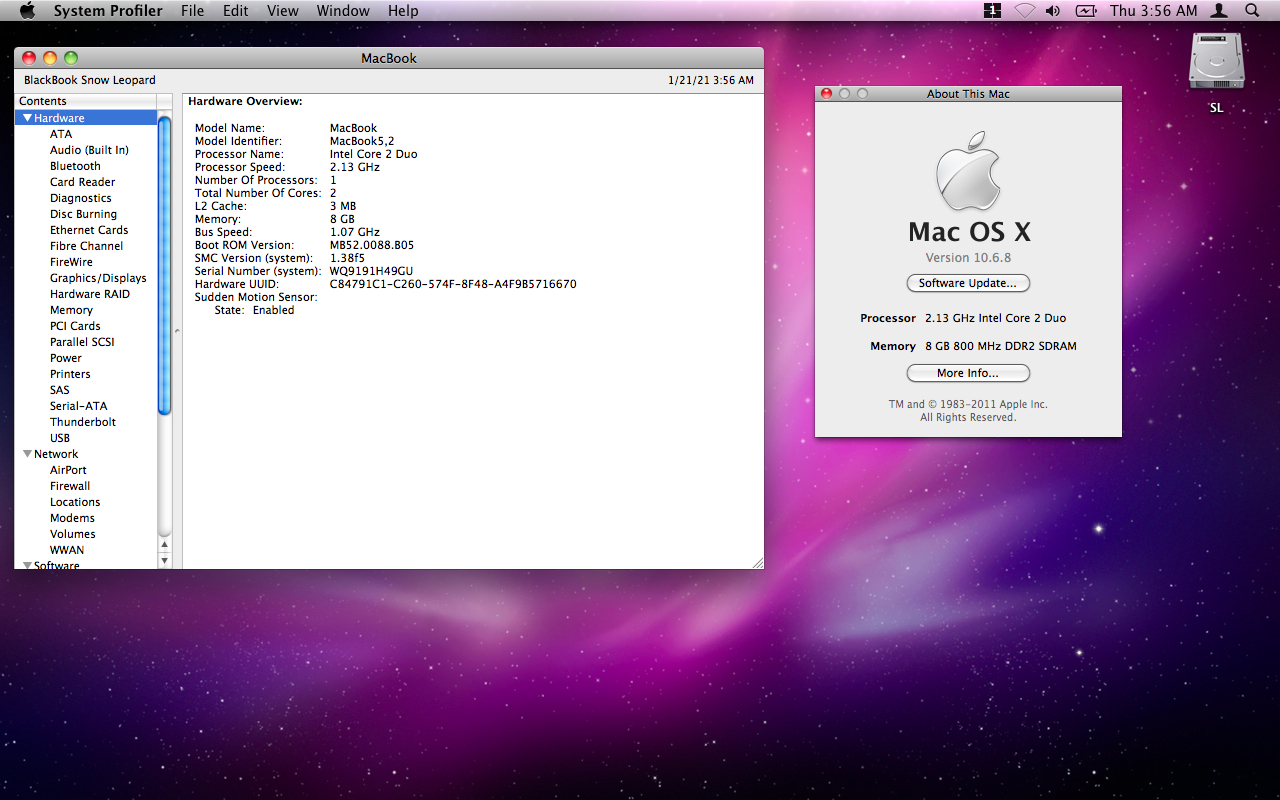
Task: Select Diagnostics in sidebar
Action: 81,198
